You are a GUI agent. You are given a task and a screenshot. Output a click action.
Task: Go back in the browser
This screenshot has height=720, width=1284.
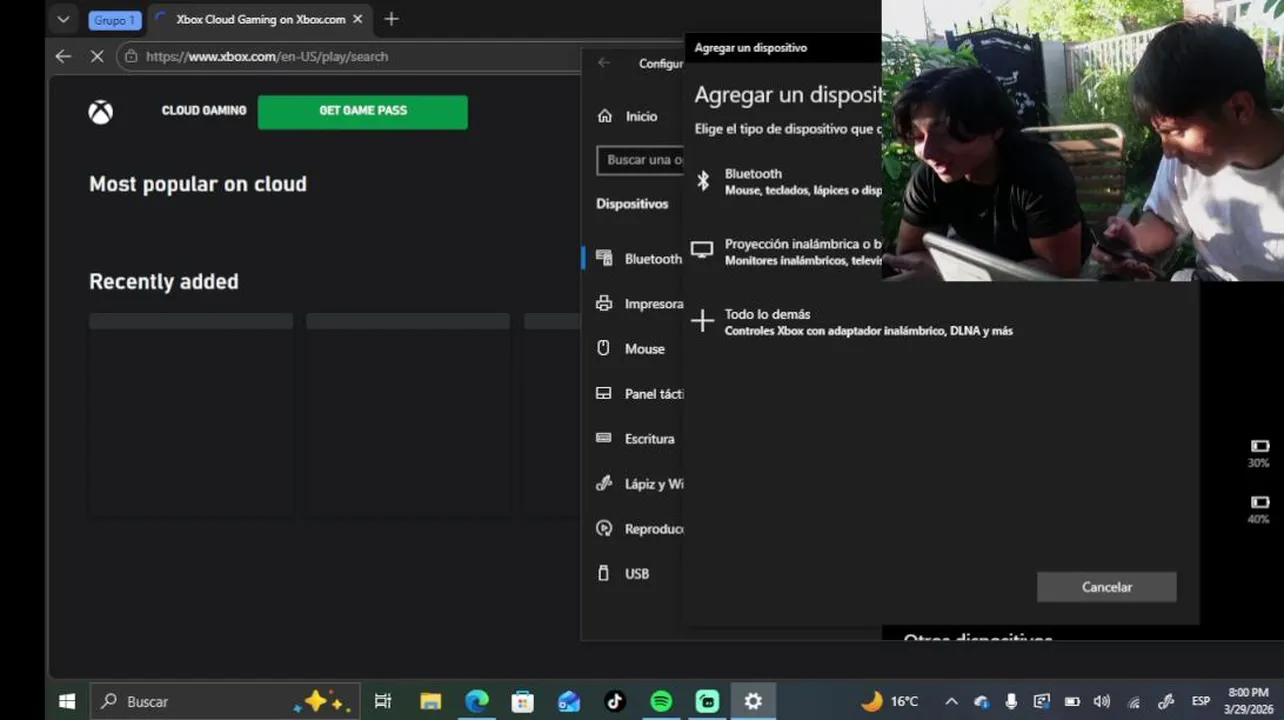tap(63, 56)
